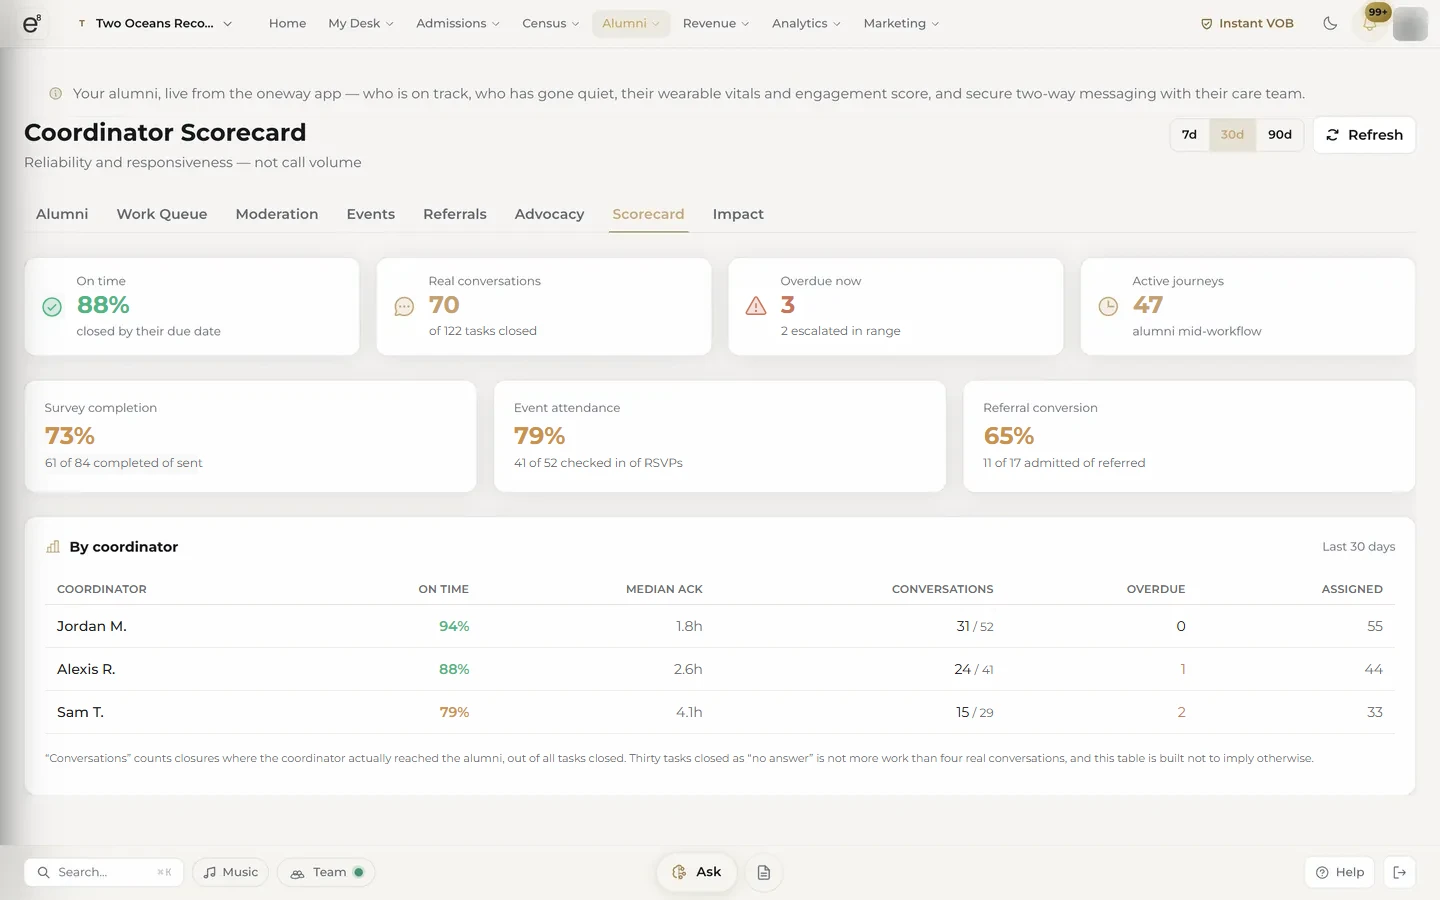Click the Survey completion 73% card
Screen dimensions: 1440x900
click(250, 436)
